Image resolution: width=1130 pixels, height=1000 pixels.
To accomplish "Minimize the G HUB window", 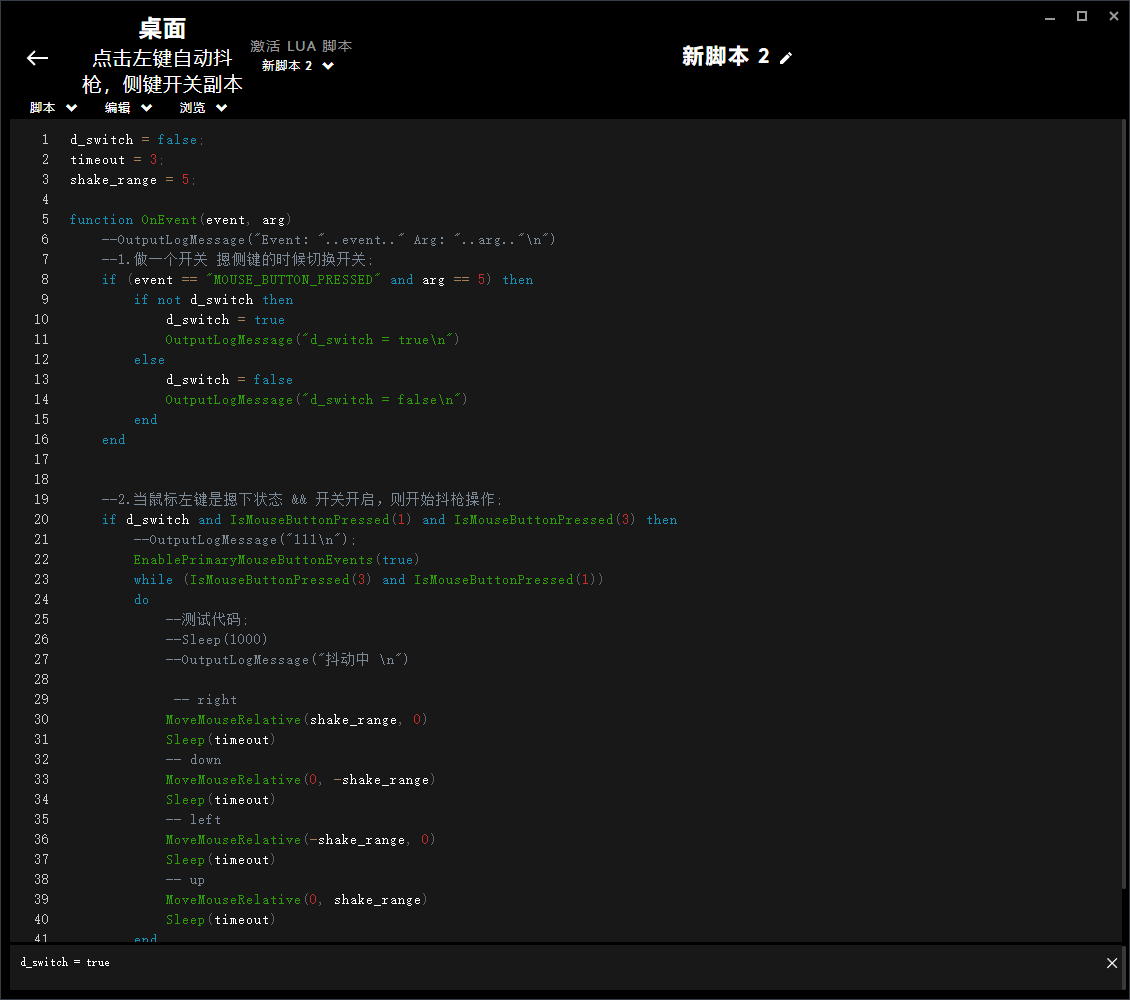I will coord(1050,16).
